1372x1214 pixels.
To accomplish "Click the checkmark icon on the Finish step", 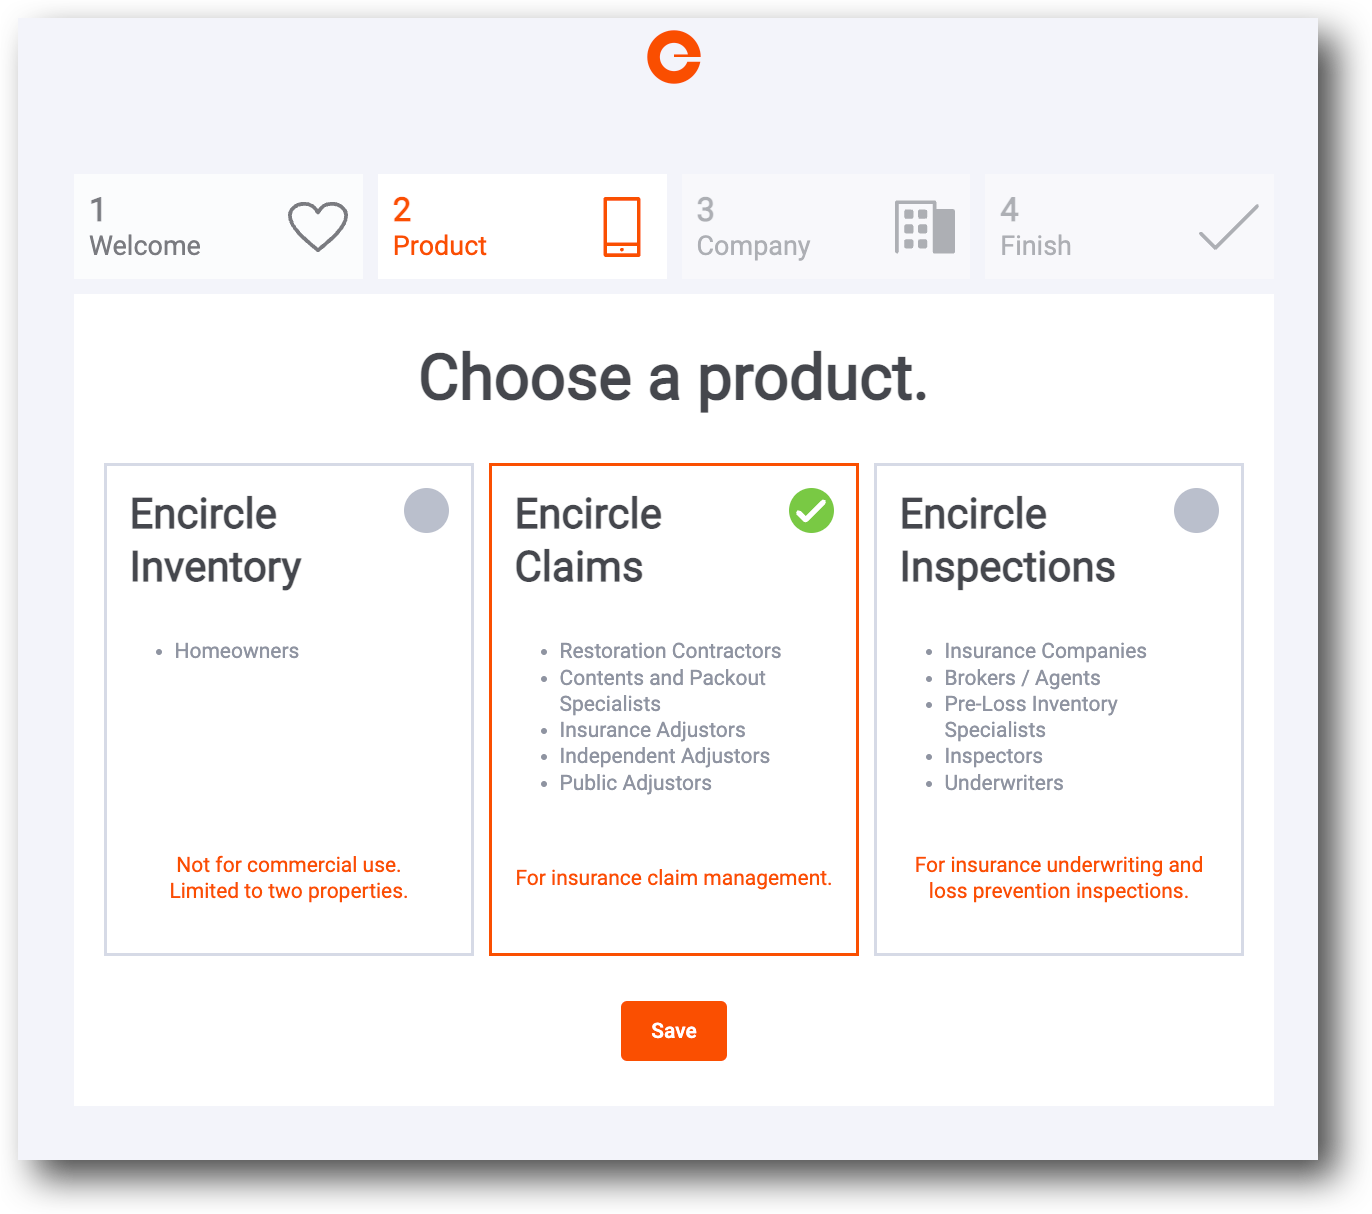I will coord(1227,227).
